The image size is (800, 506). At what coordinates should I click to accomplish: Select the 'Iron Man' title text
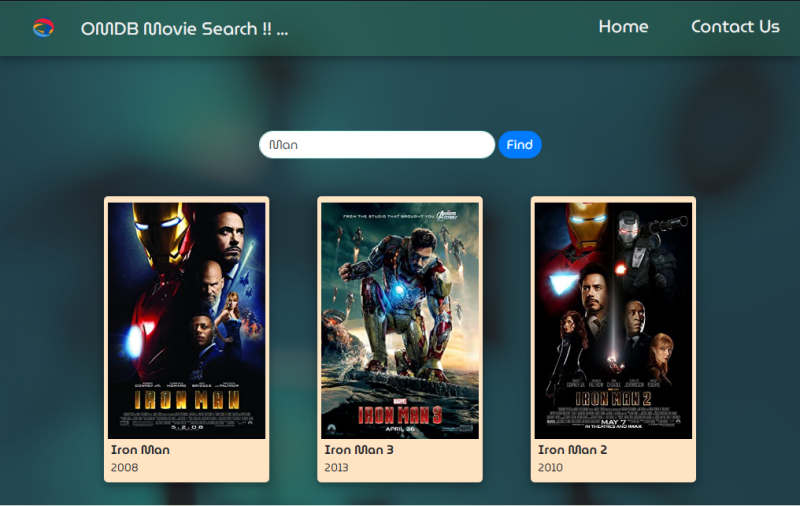pyautogui.click(x=140, y=450)
